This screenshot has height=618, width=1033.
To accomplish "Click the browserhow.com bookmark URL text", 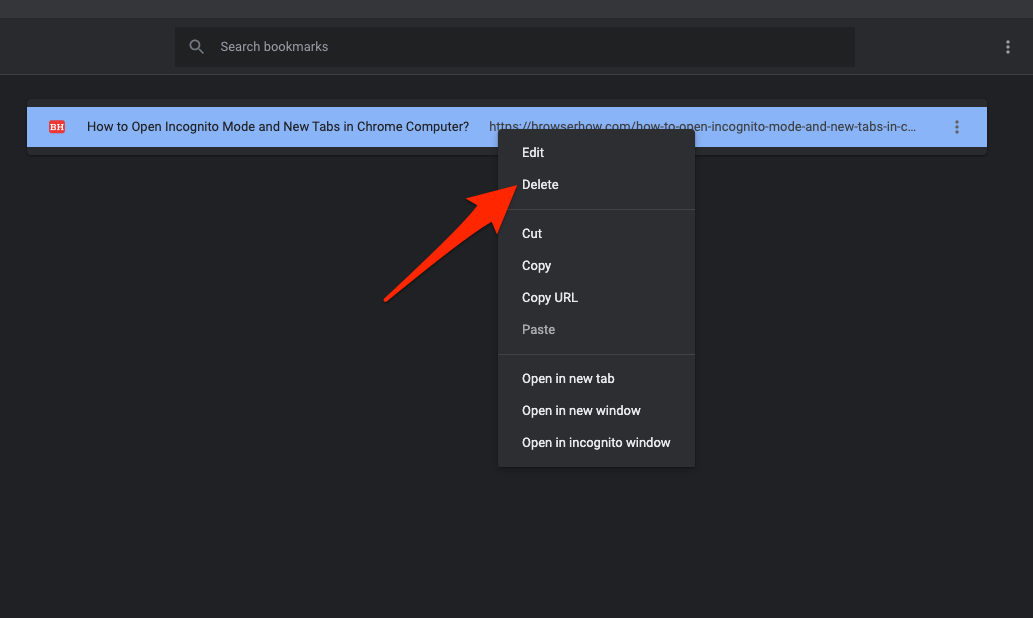I will [x=702, y=126].
